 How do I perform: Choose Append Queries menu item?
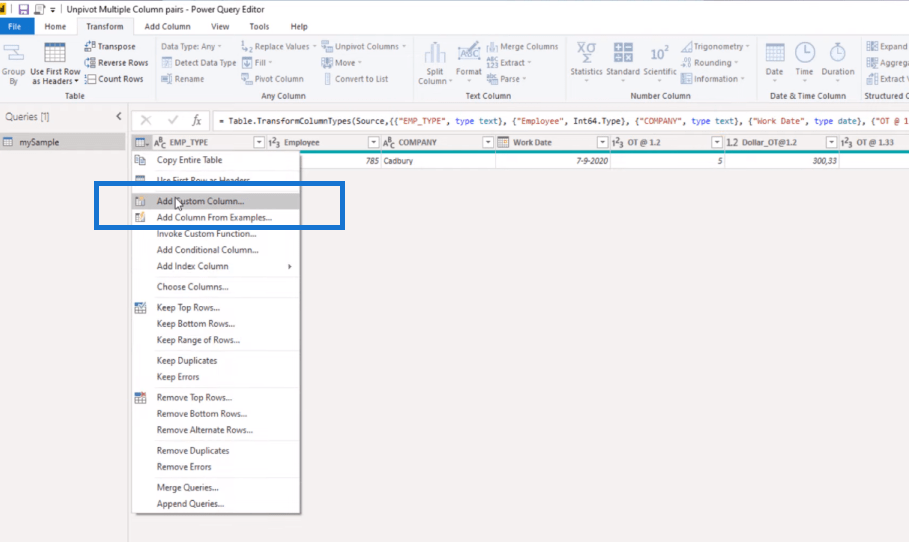[x=216, y=504]
